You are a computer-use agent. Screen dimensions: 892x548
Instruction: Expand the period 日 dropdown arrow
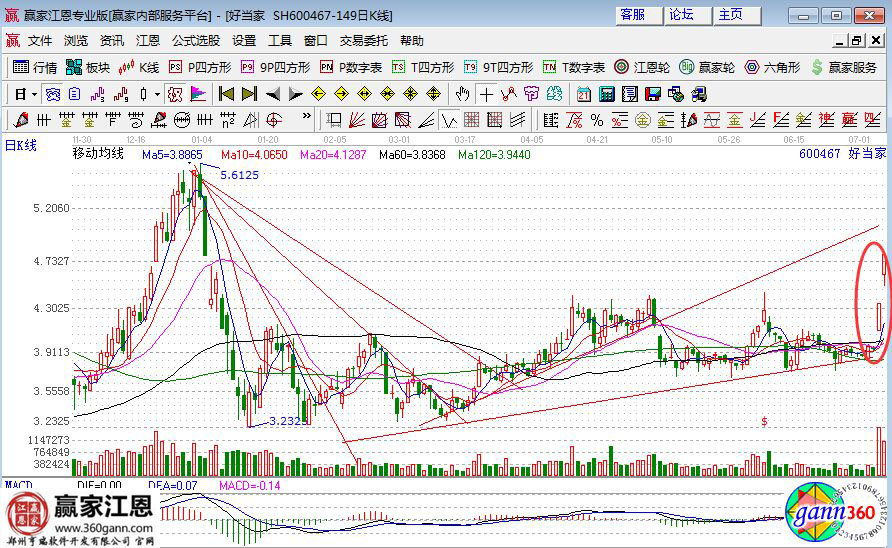[x=34, y=94]
